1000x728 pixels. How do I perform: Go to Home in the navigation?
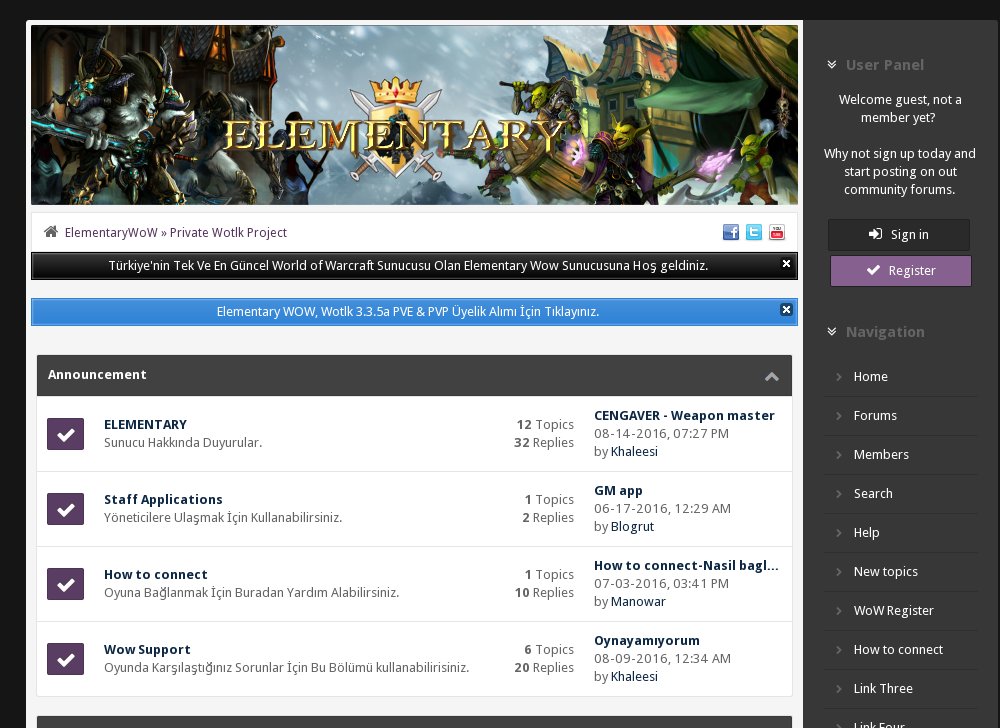pyautogui.click(x=871, y=377)
